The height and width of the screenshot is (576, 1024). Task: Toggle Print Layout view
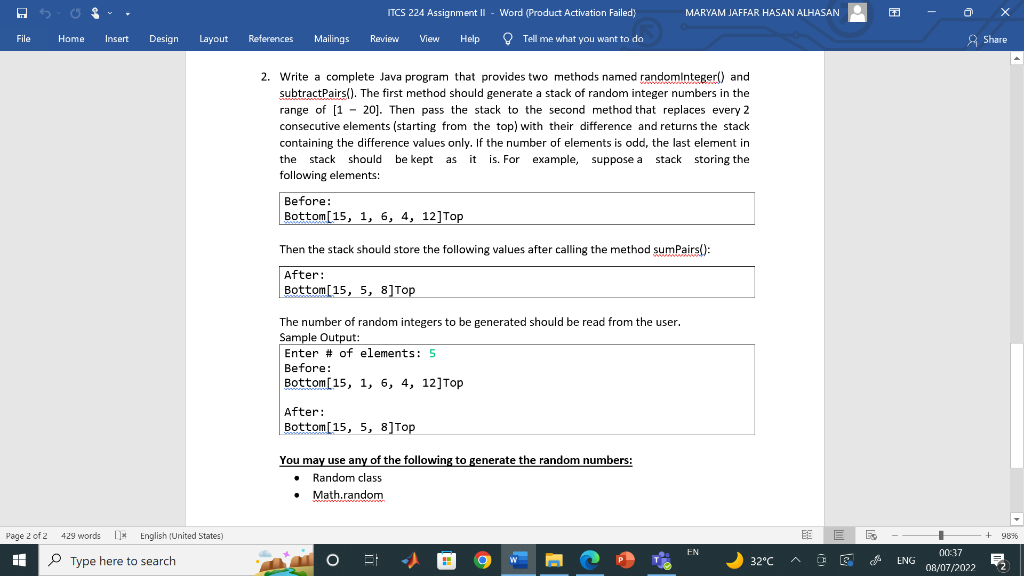(x=839, y=534)
